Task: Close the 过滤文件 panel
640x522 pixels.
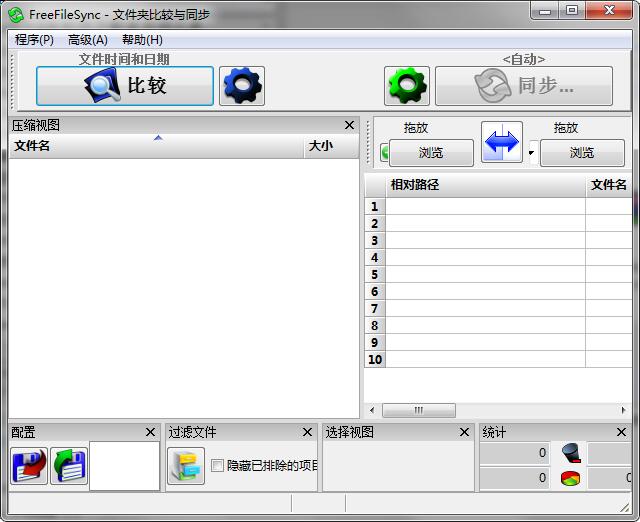Action: pyautogui.click(x=307, y=432)
